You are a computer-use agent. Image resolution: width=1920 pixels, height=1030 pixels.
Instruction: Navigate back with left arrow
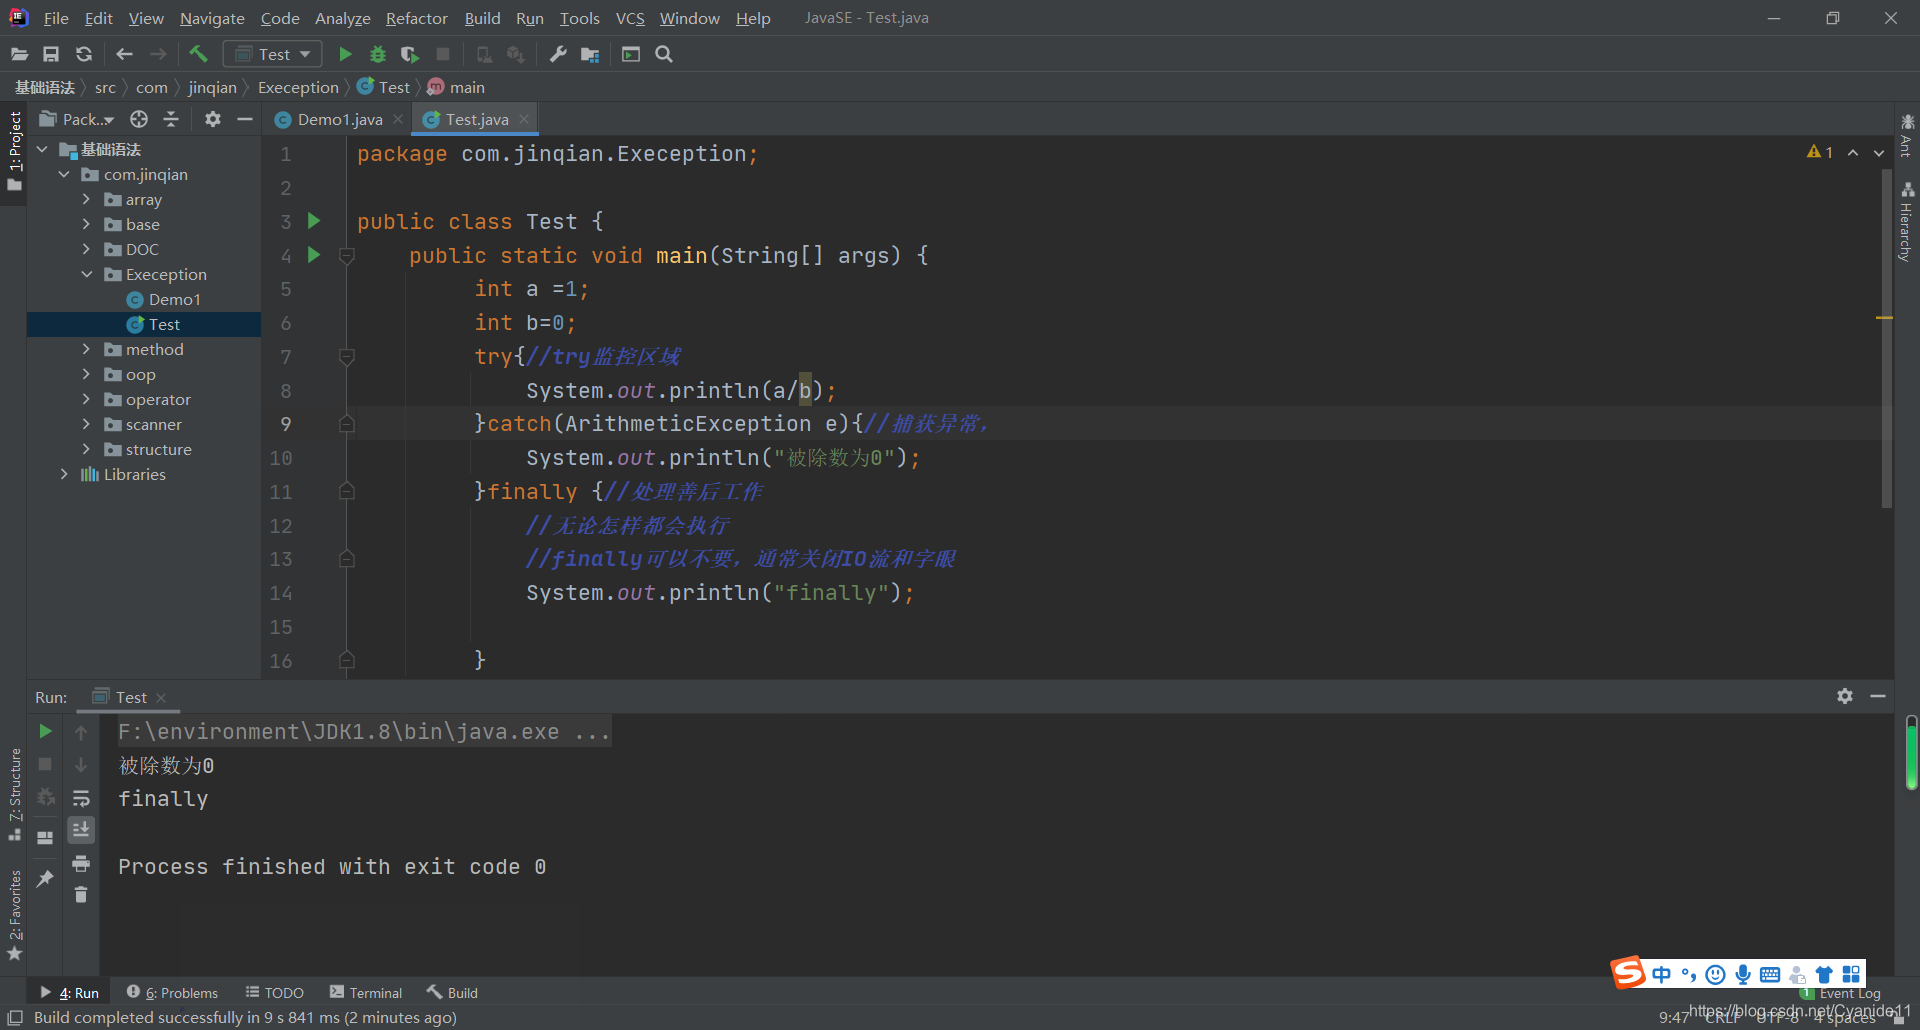(x=124, y=54)
